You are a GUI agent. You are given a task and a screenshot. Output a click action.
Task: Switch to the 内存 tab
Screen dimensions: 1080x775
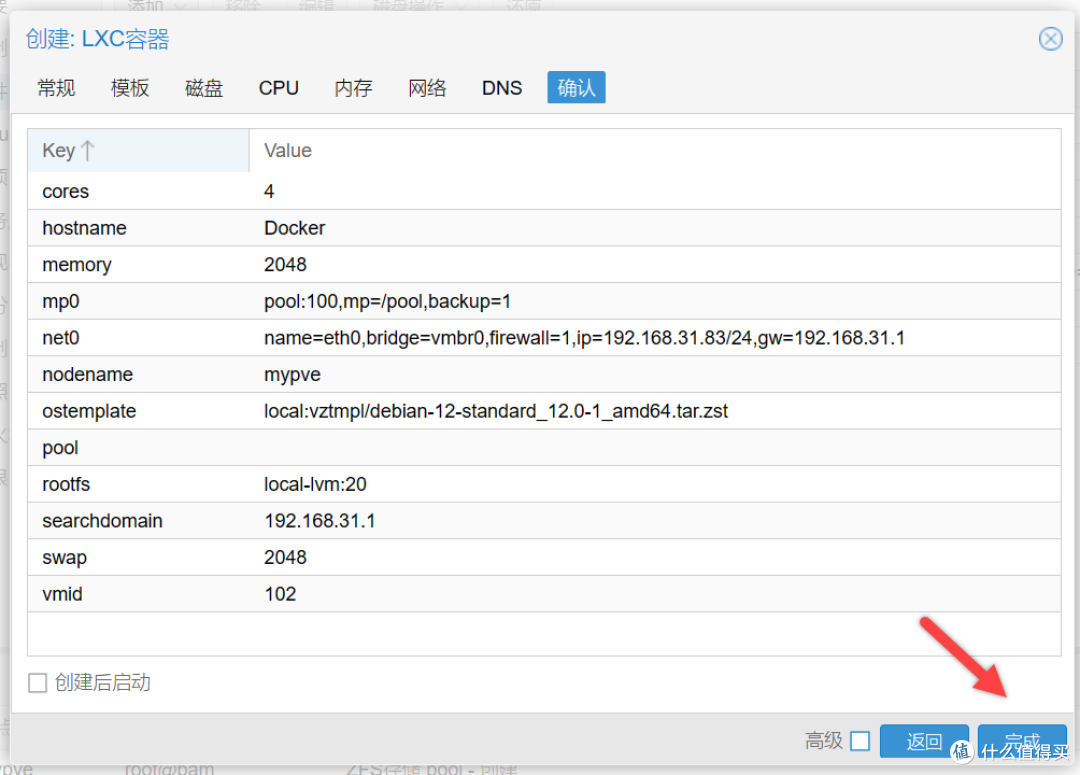click(353, 88)
